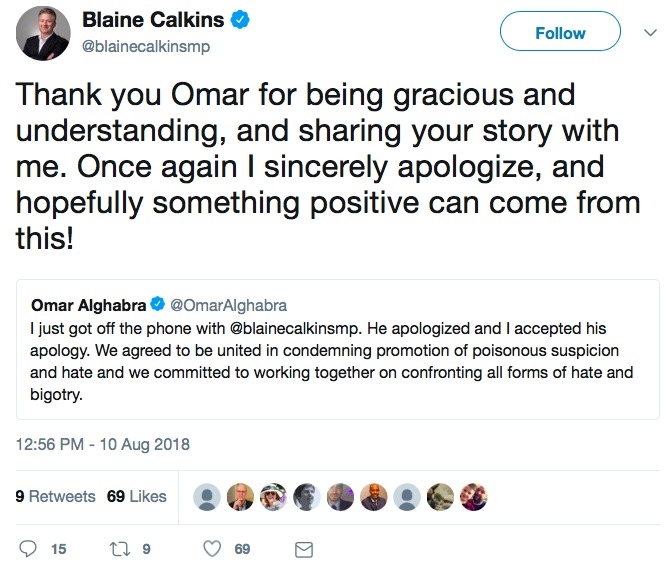Click the Blaine Calkins display name
The height and width of the screenshot is (571, 667).
pyautogui.click(x=153, y=20)
